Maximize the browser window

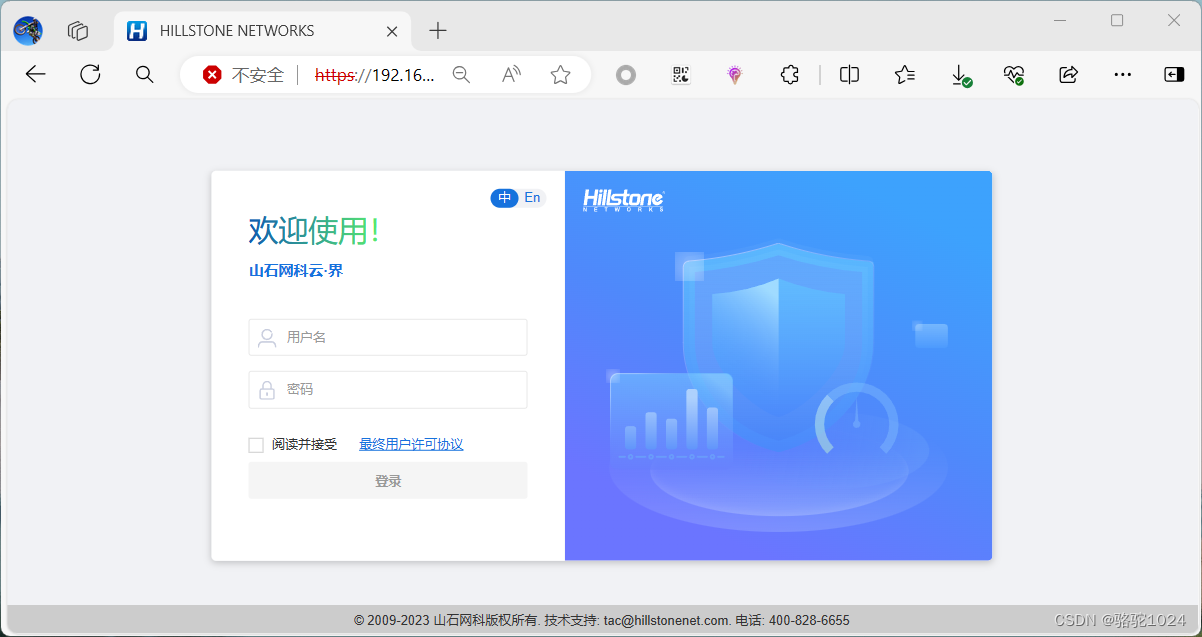pos(1117,20)
